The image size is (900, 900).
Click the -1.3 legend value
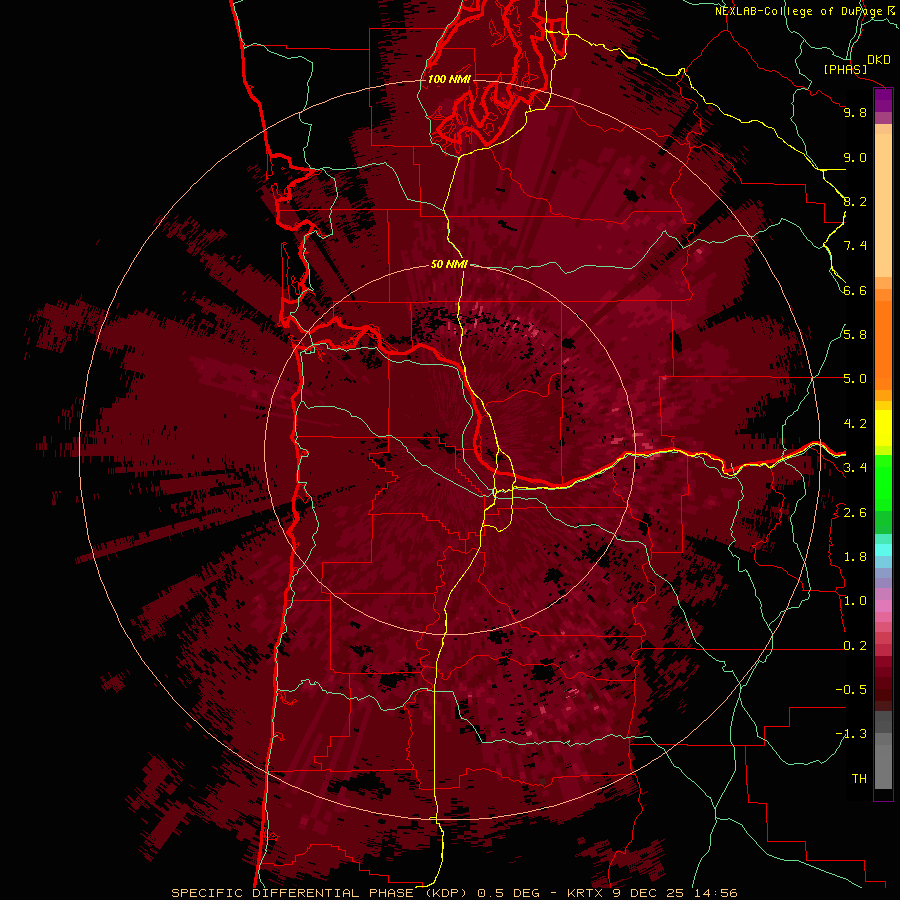tap(851, 734)
